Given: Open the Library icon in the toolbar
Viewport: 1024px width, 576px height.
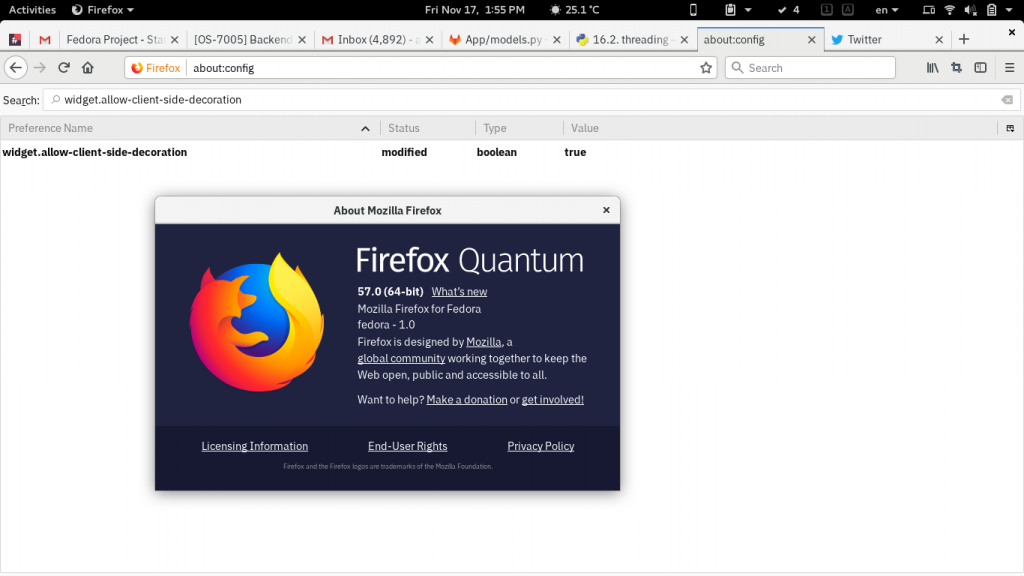Looking at the screenshot, I should (x=933, y=68).
